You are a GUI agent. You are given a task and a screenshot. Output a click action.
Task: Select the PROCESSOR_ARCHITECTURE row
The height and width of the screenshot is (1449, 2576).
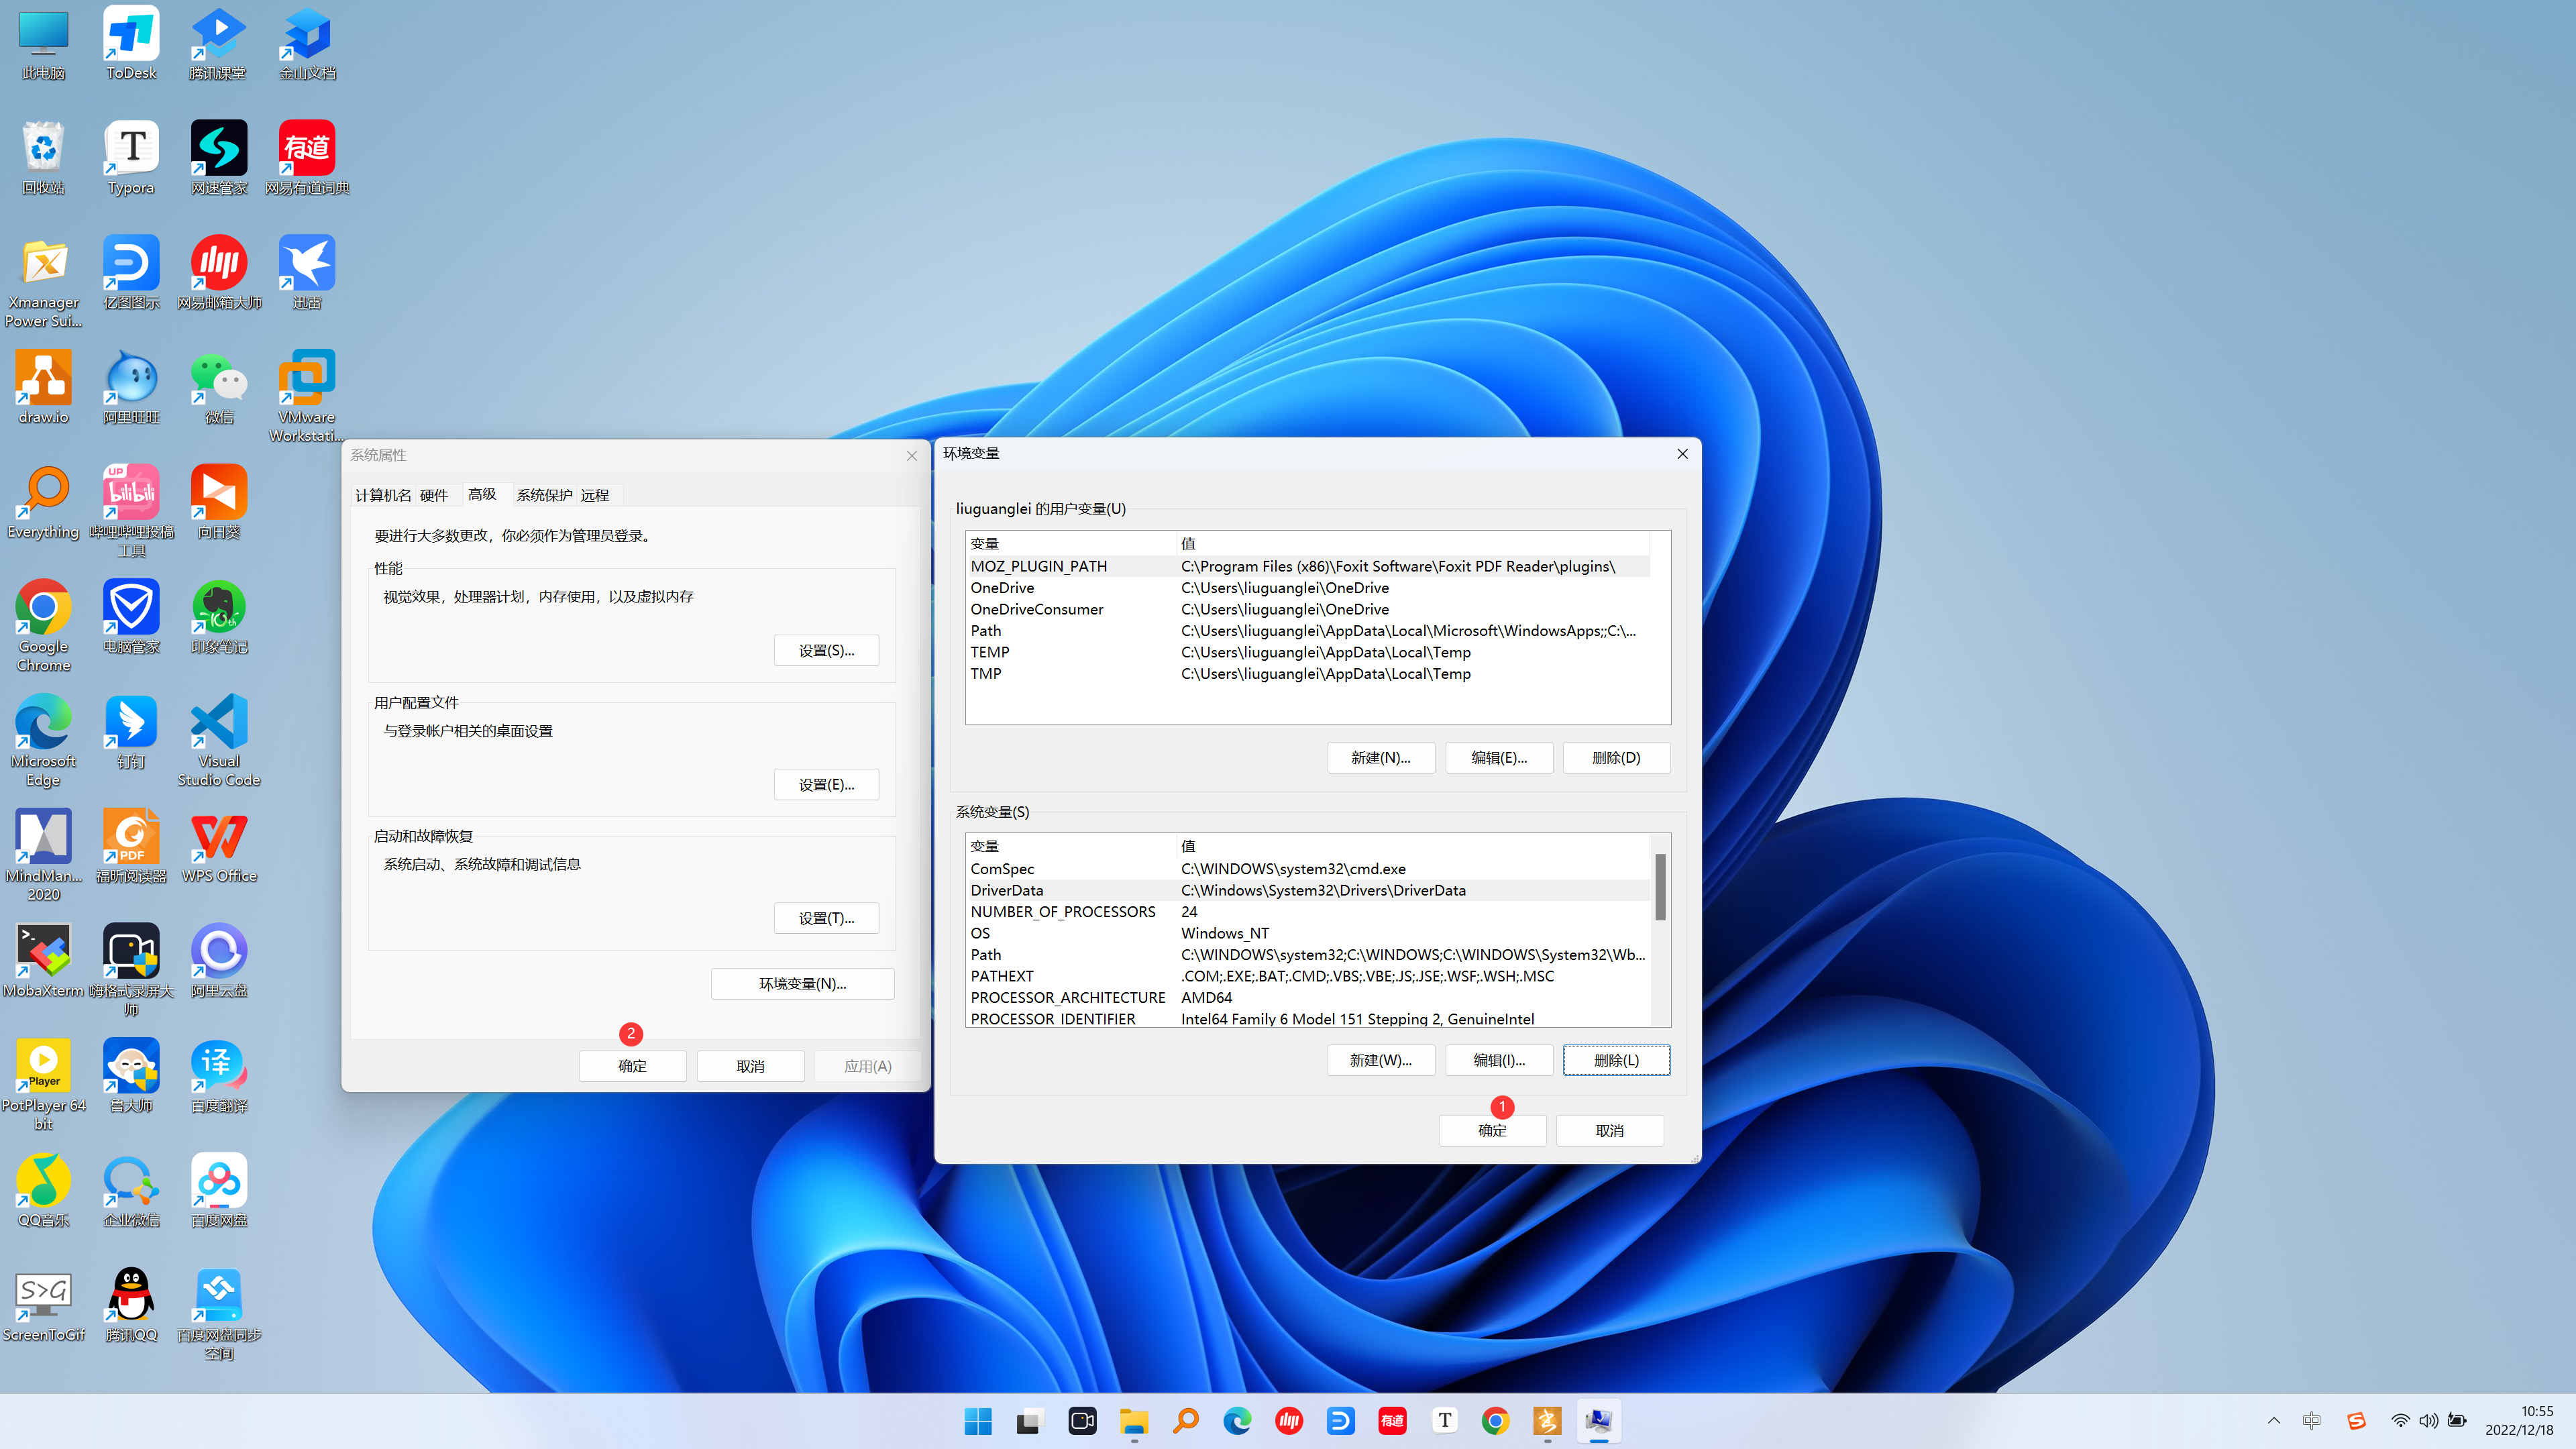tap(1307, 998)
